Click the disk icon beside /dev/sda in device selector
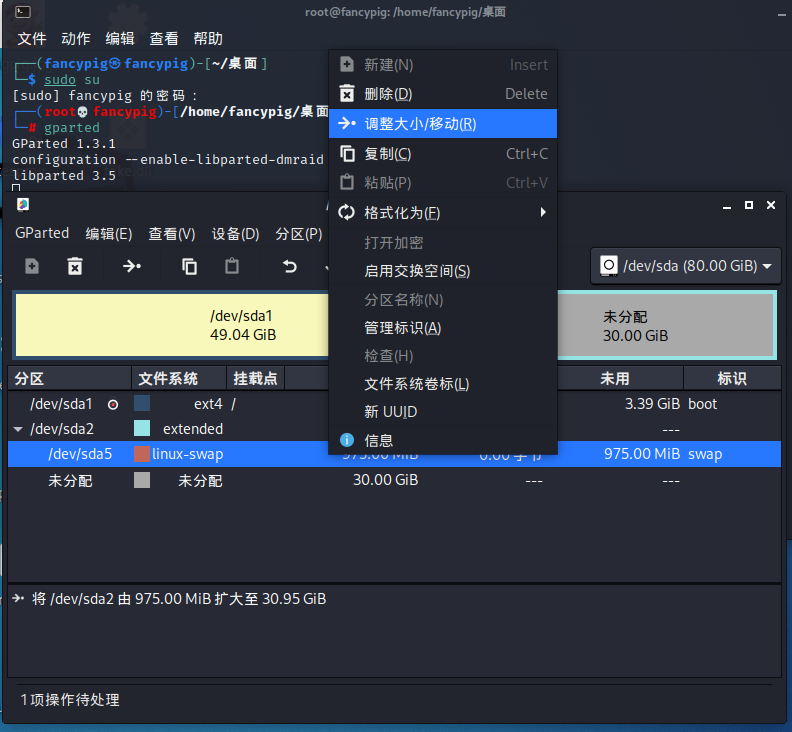The image size is (792, 732). (x=609, y=266)
